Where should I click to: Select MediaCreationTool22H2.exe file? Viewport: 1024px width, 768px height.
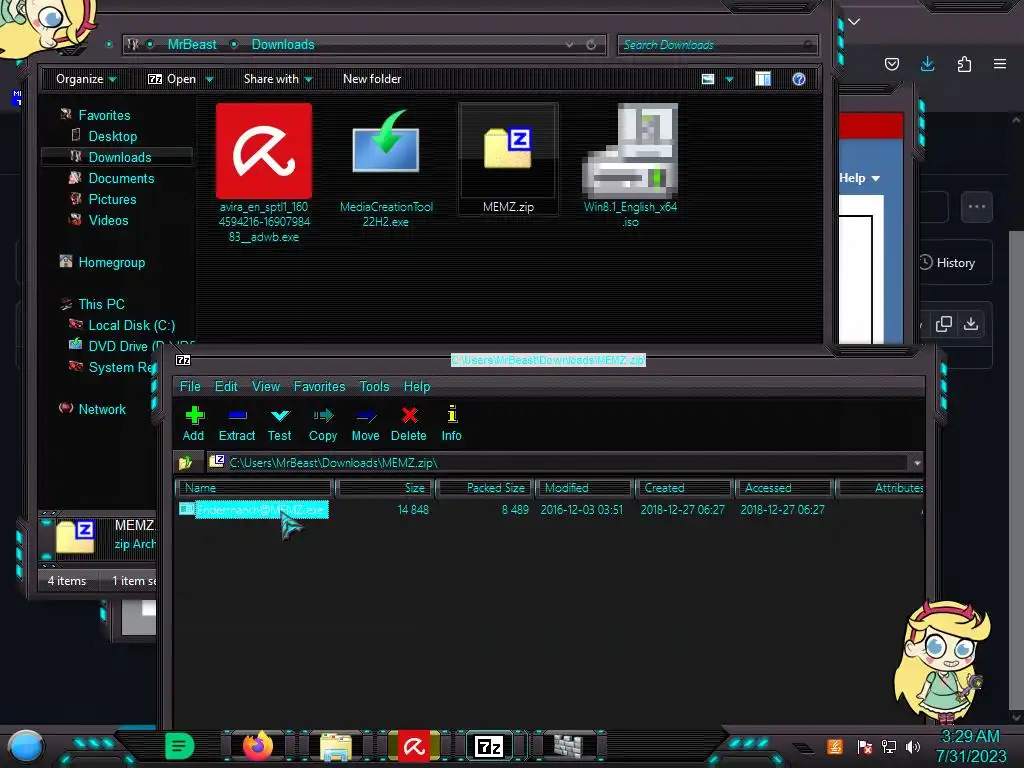click(386, 167)
